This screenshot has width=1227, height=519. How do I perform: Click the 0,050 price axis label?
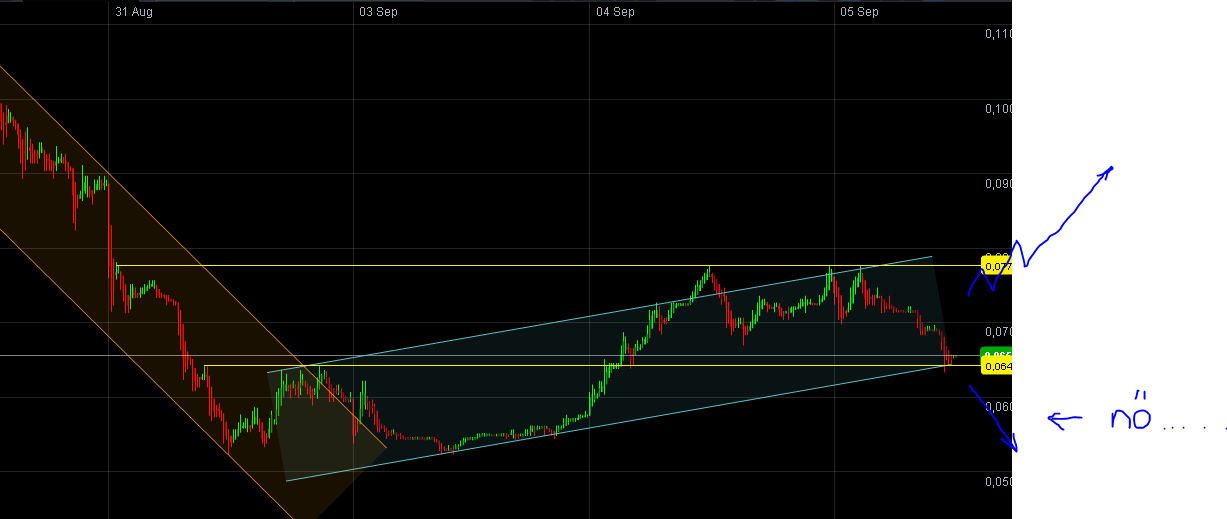point(998,481)
